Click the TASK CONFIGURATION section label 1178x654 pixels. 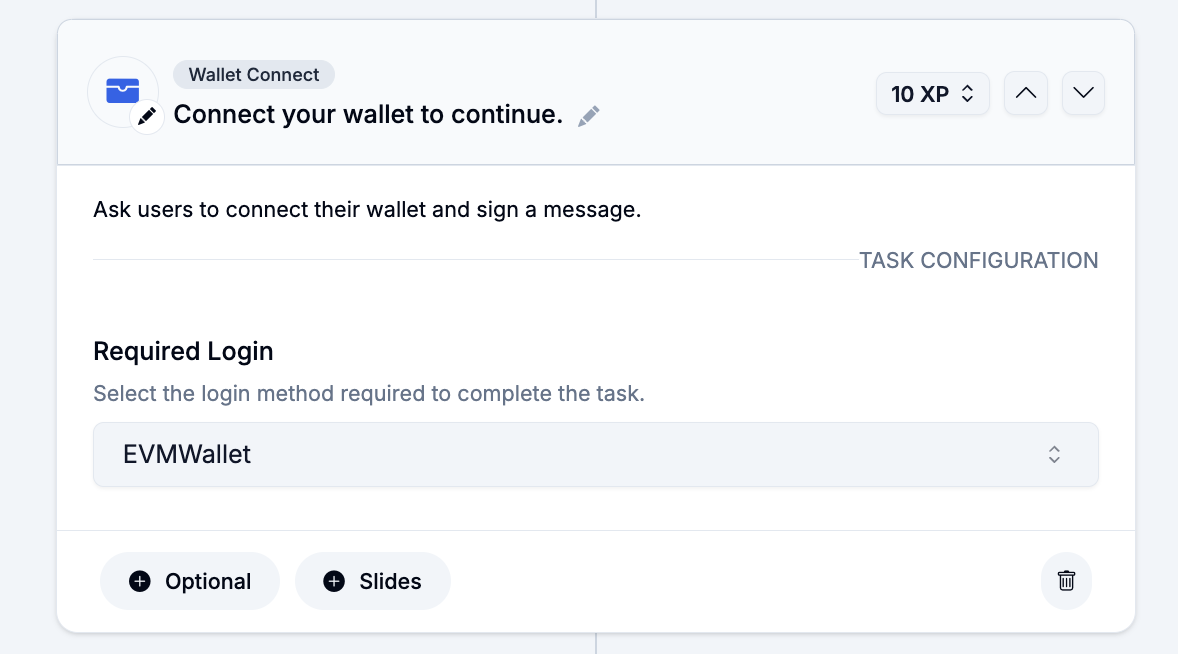978,261
